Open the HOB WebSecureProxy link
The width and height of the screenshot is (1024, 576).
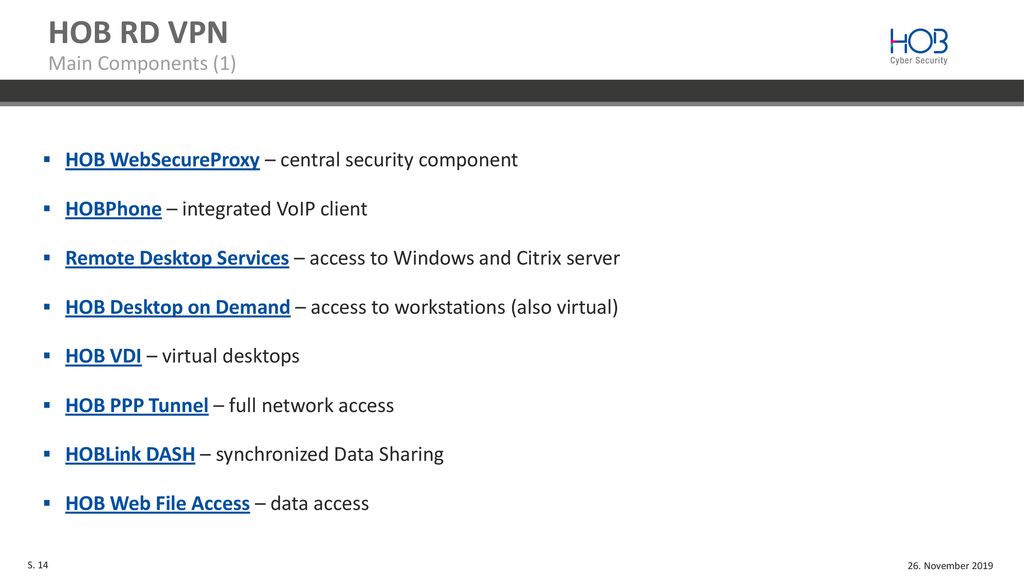162,160
